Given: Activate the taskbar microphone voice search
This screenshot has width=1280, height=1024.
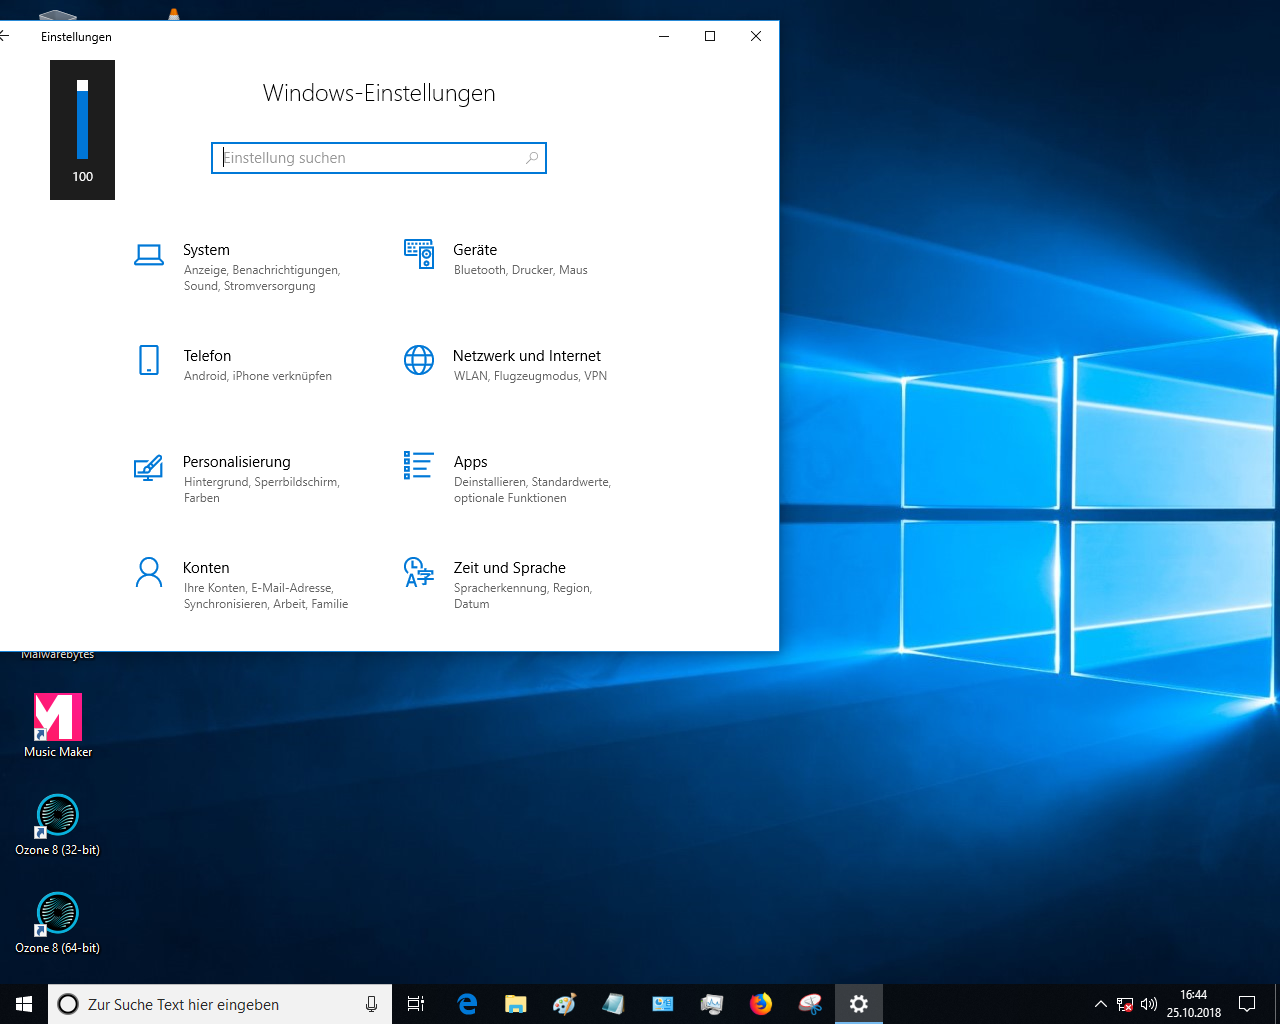Looking at the screenshot, I should pyautogui.click(x=372, y=1004).
